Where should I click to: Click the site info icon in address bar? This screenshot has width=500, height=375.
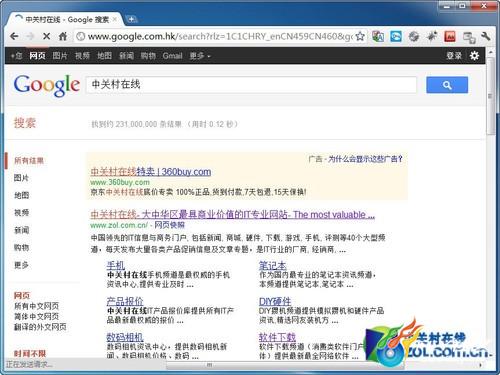tap(80, 36)
